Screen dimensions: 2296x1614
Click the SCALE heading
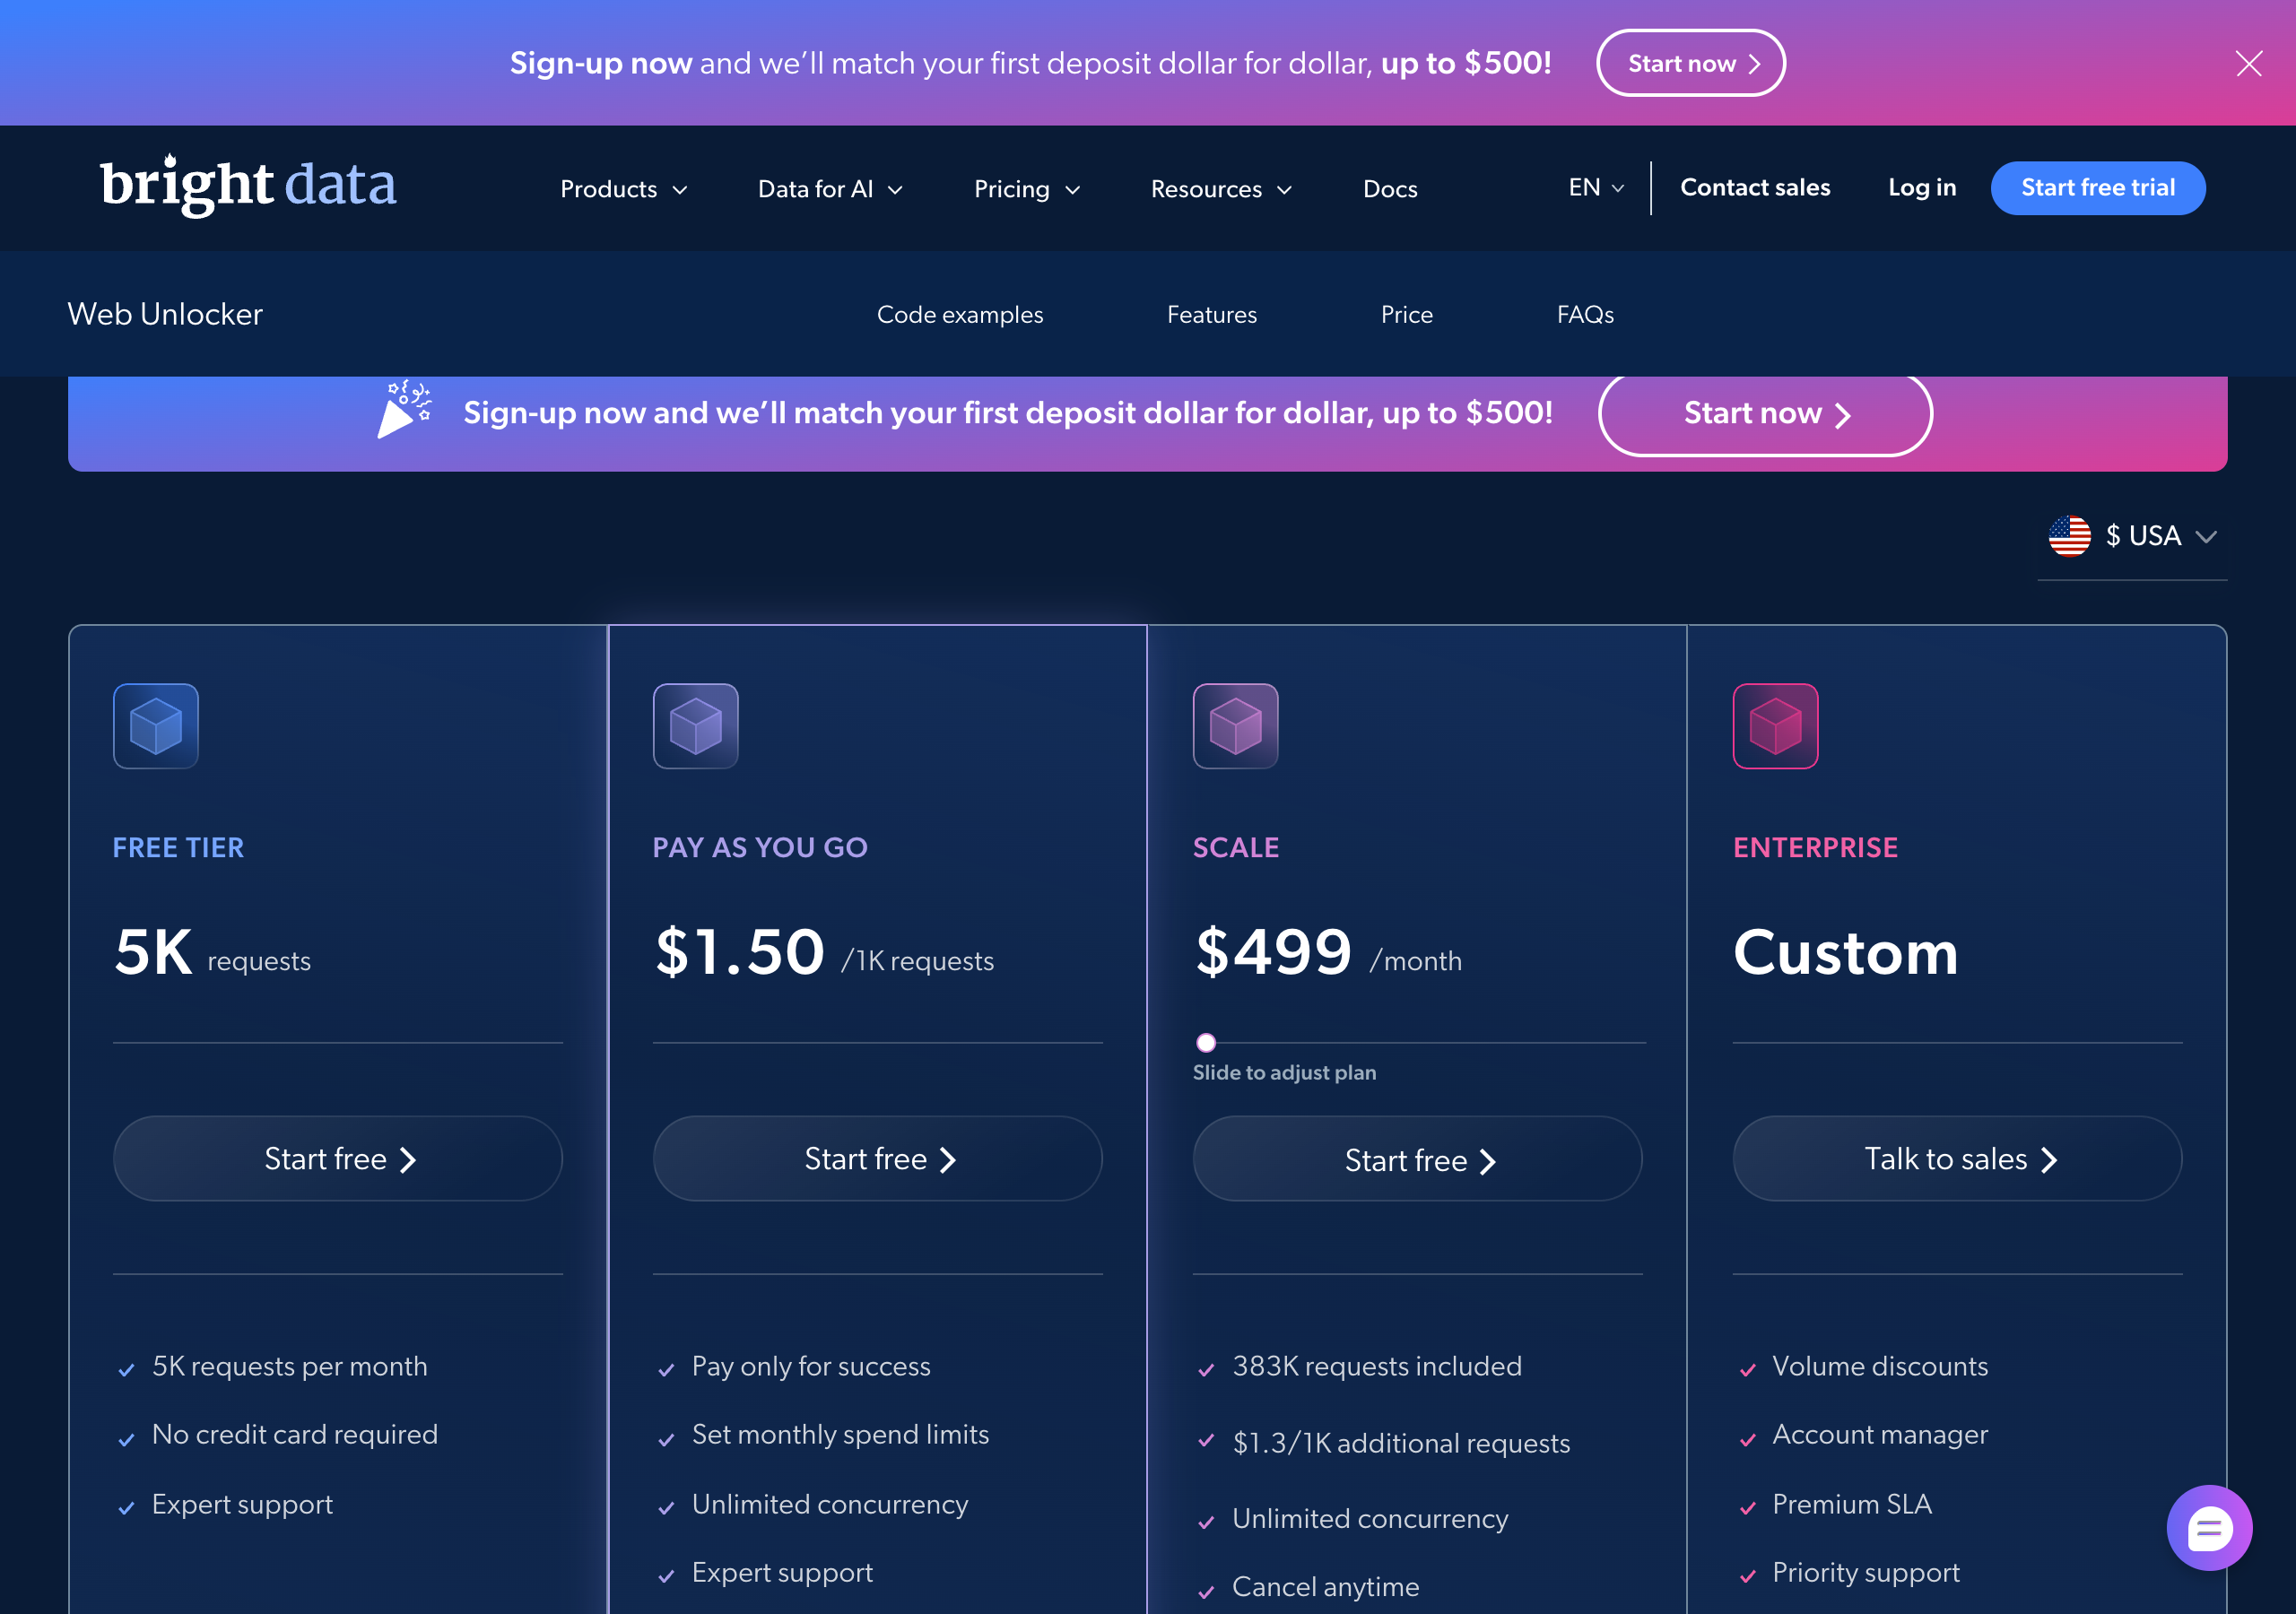pos(1236,848)
